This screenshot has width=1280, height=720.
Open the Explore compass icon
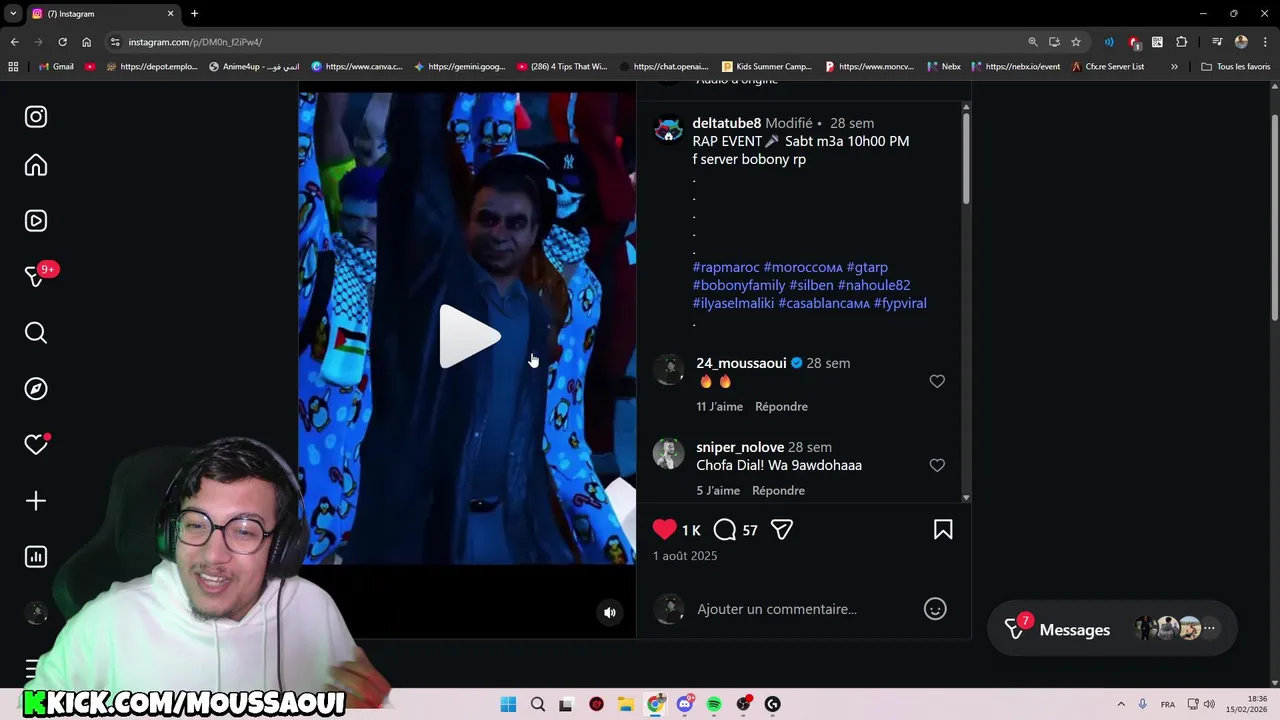tap(36, 389)
